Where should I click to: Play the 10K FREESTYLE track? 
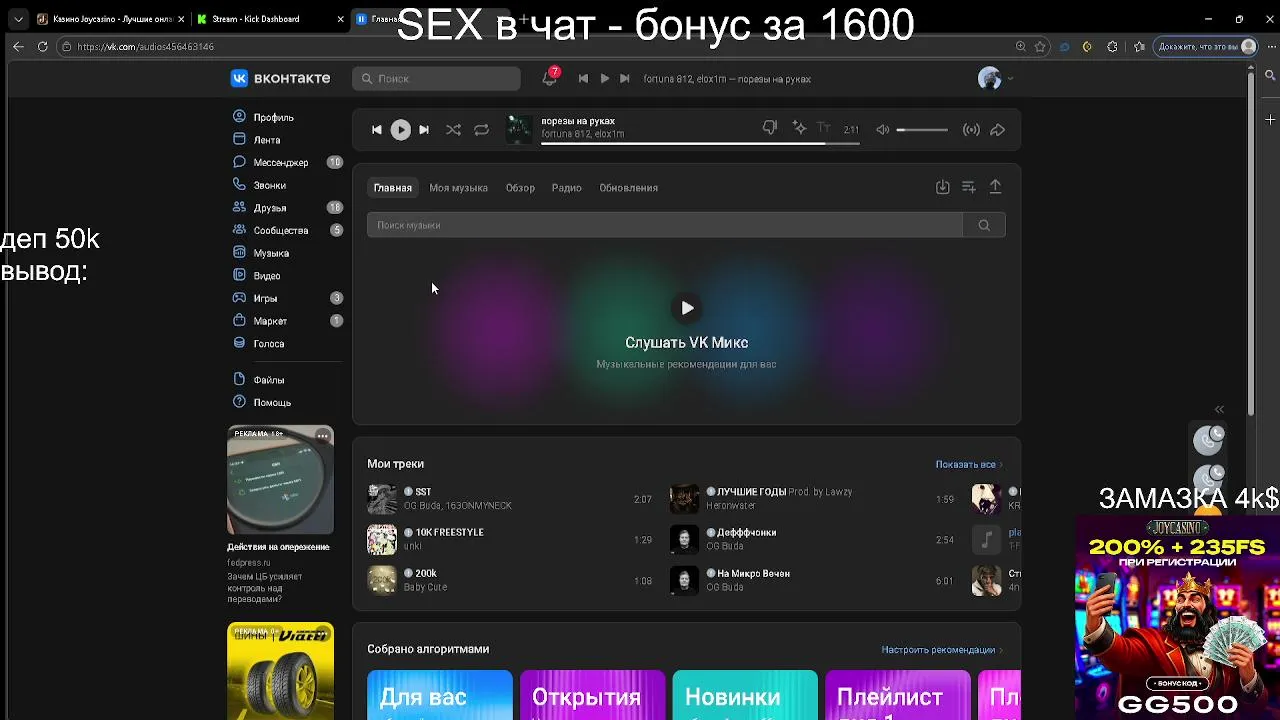coord(382,540)
